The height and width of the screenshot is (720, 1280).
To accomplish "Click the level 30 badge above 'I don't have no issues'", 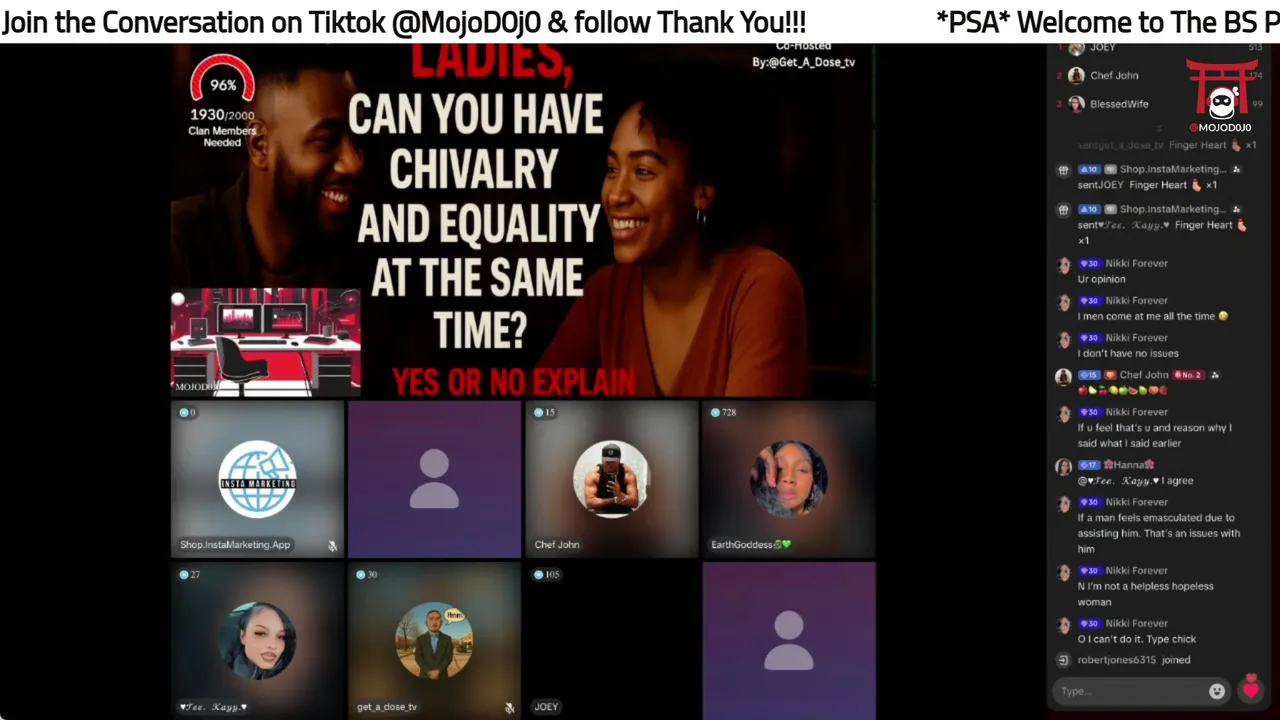I will tap(1089, 338).
